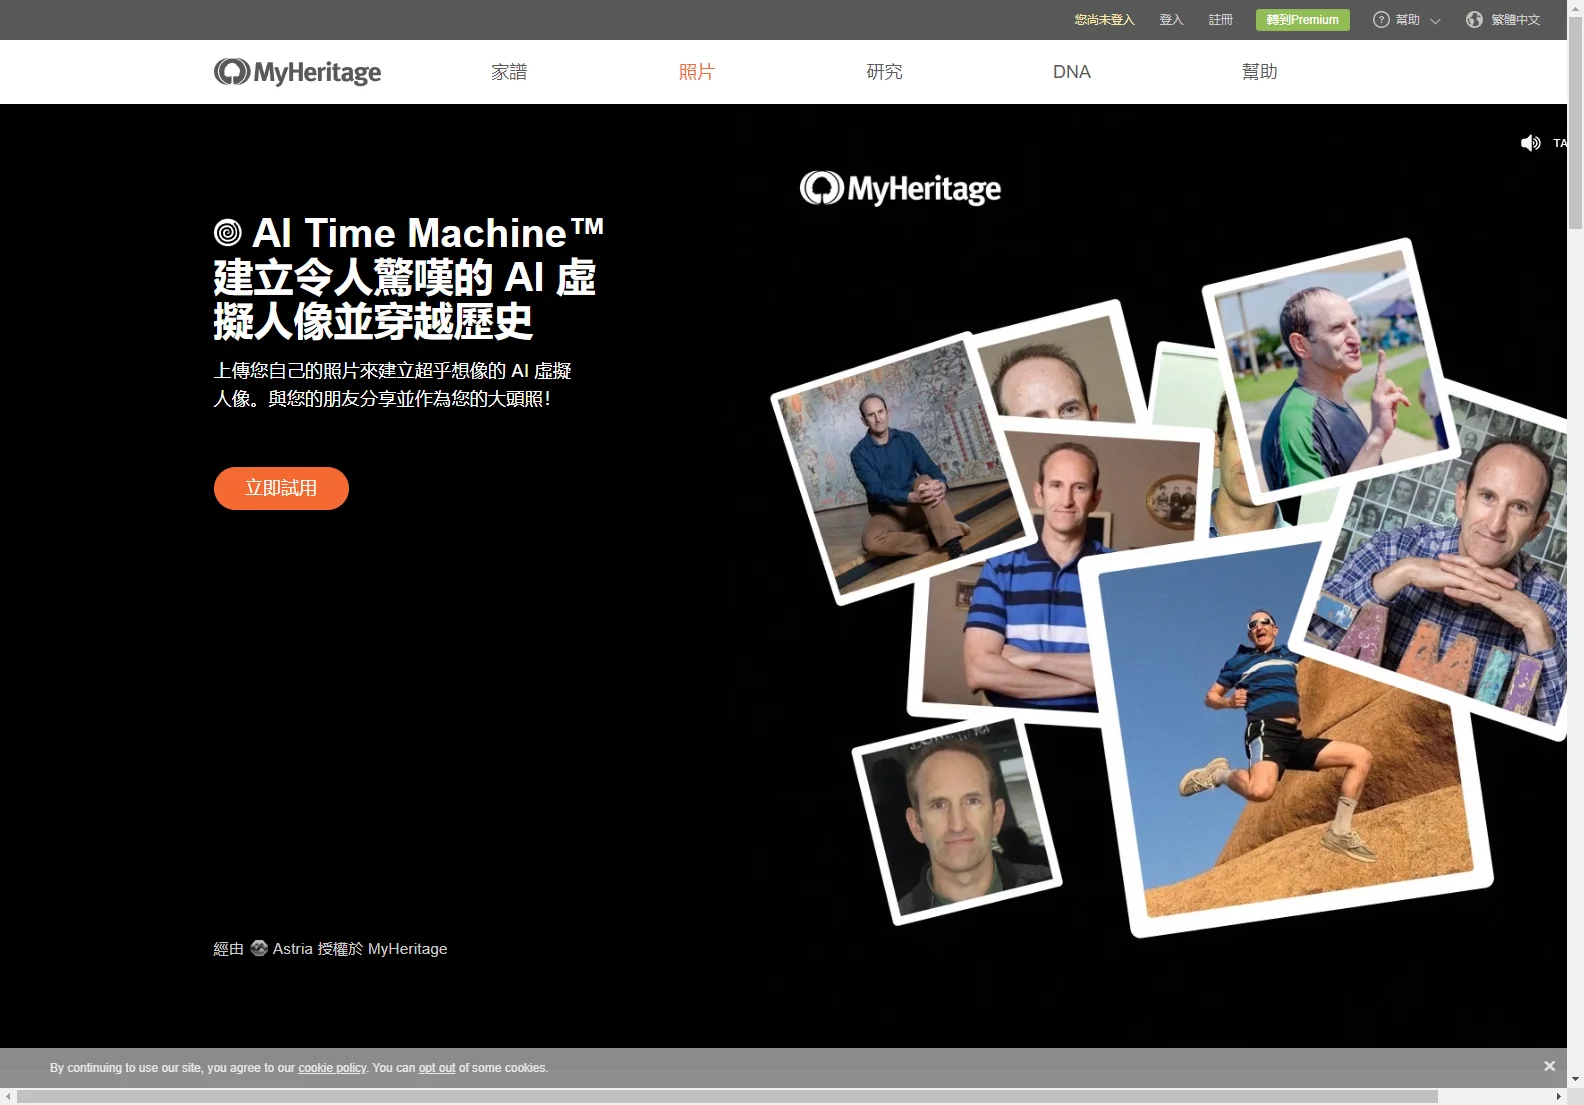The width and height of the screenshot is (1584, 1105).
Task: Click the photo of man pointing finger up
Action: [1330, 370]
